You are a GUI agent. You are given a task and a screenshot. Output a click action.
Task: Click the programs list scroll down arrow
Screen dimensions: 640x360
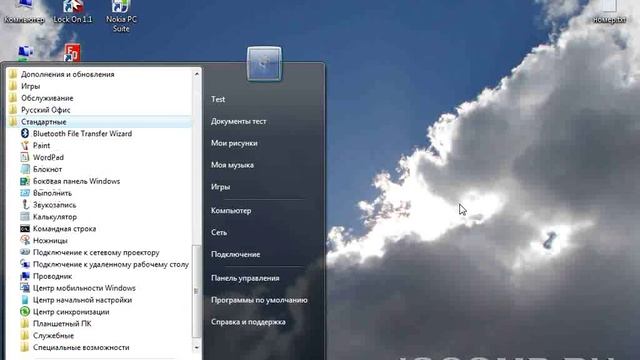click(x=197, y=347)
